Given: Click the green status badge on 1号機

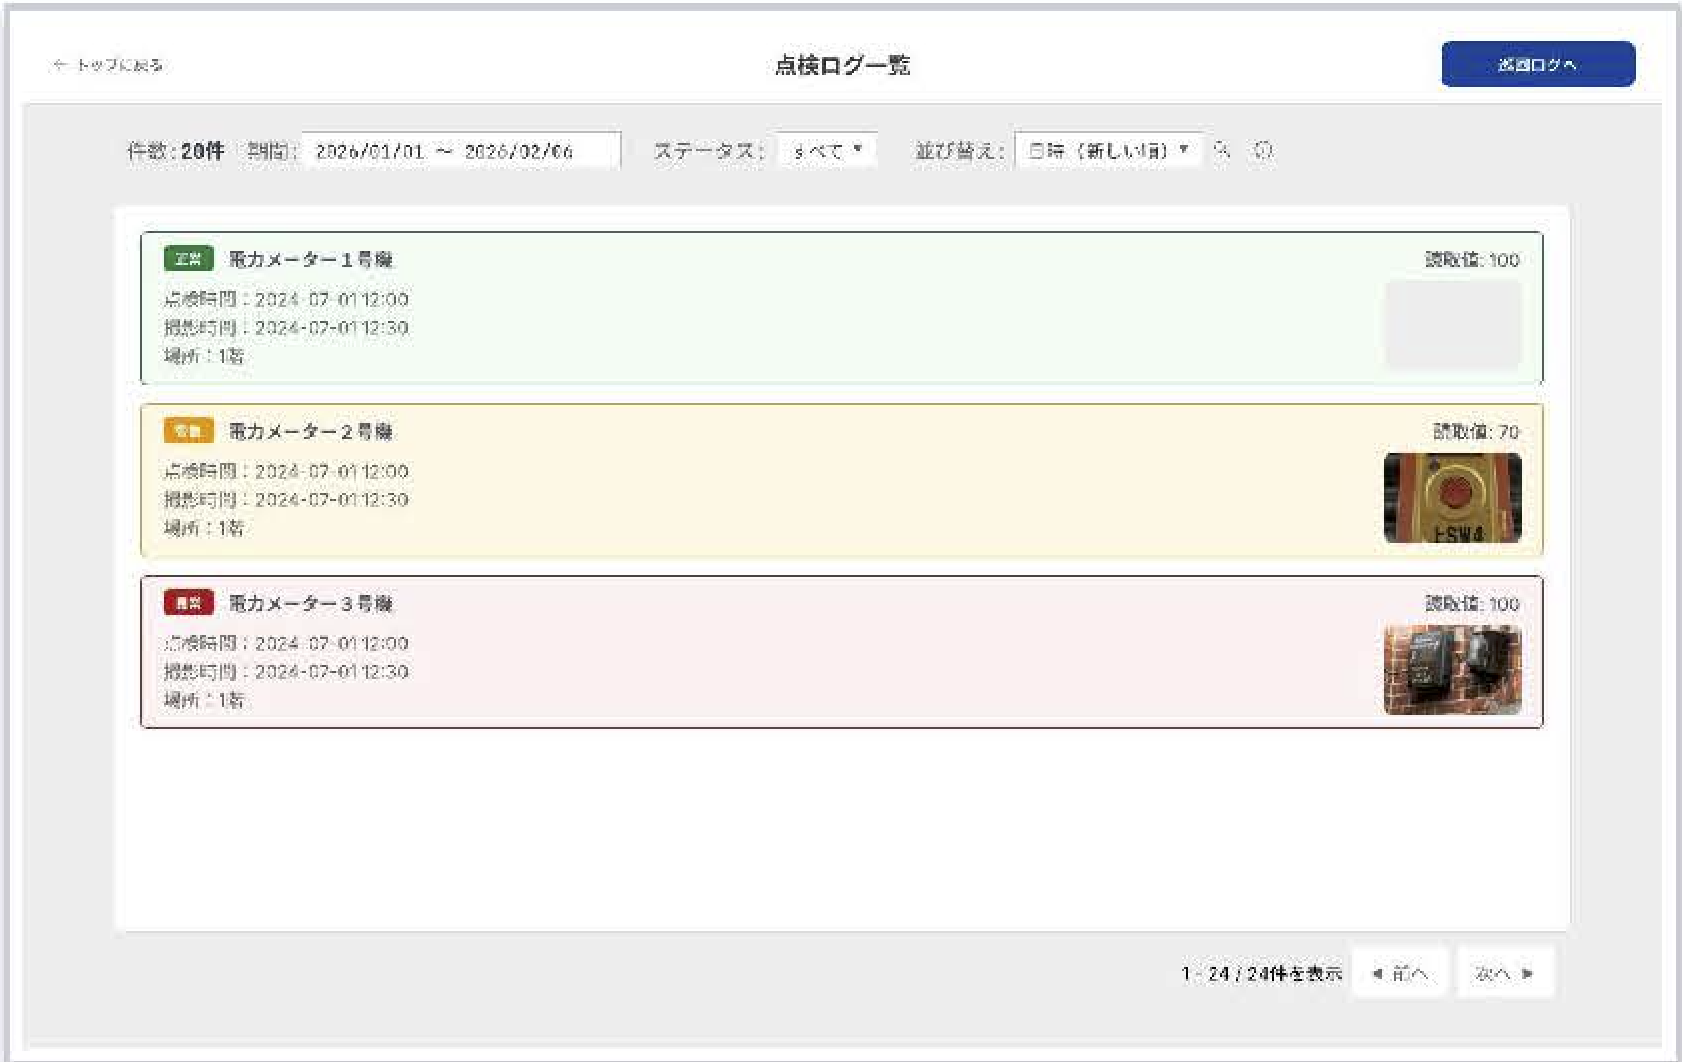Looking at the screenshot, I should click(x=188, y=259).
